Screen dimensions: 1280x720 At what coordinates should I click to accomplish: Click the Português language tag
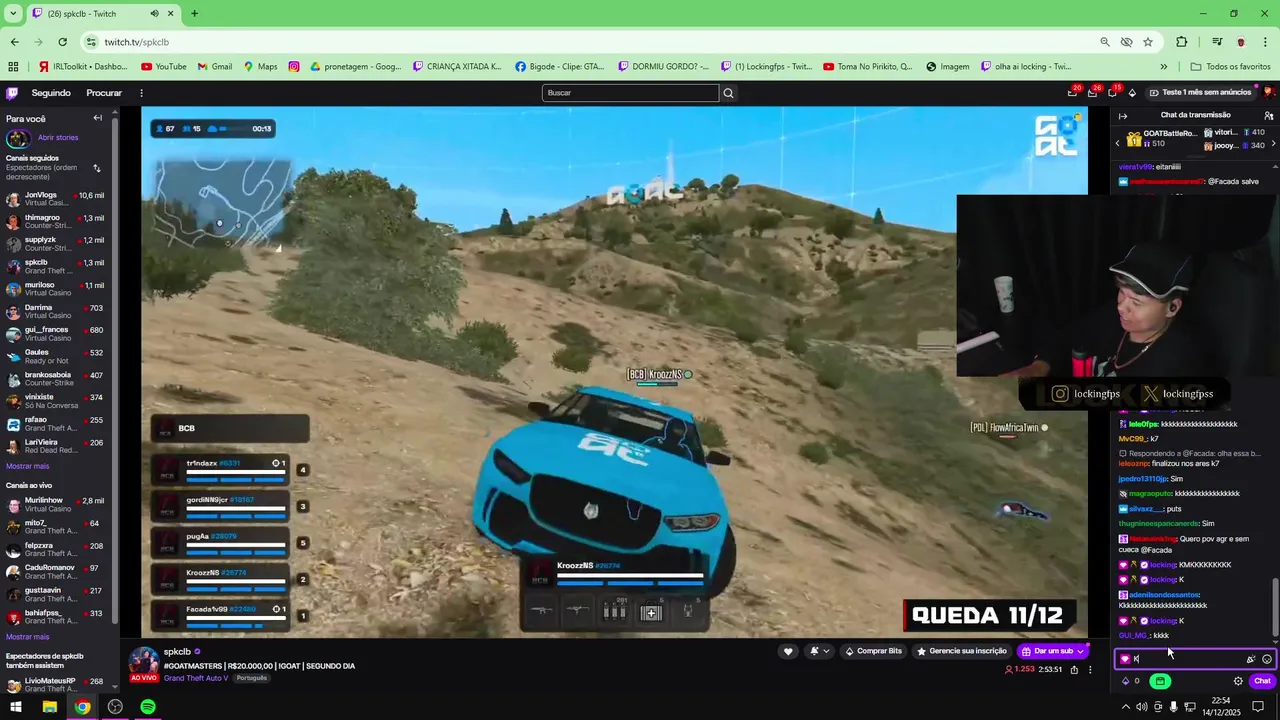pos(252,678)
